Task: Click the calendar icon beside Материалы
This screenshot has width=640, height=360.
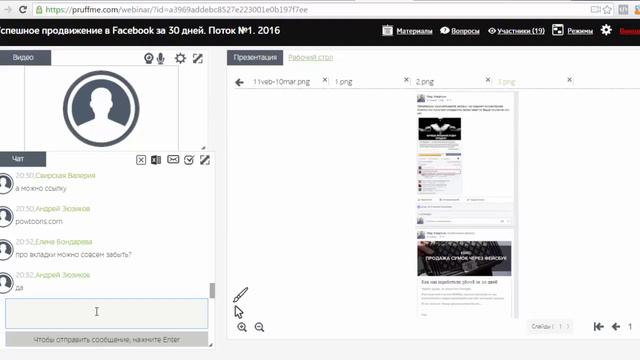Action: click(387, 30)
